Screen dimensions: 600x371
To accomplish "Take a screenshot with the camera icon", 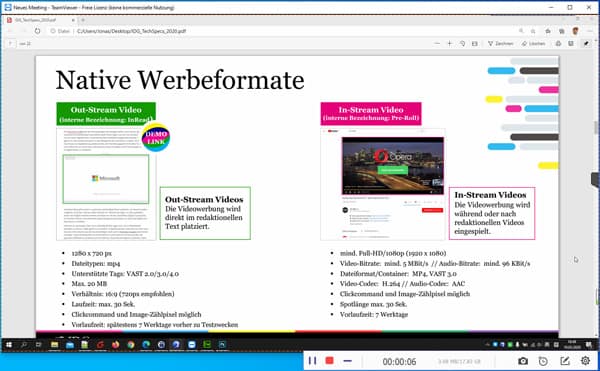I will pyautogui.click(x=523, y=361).
